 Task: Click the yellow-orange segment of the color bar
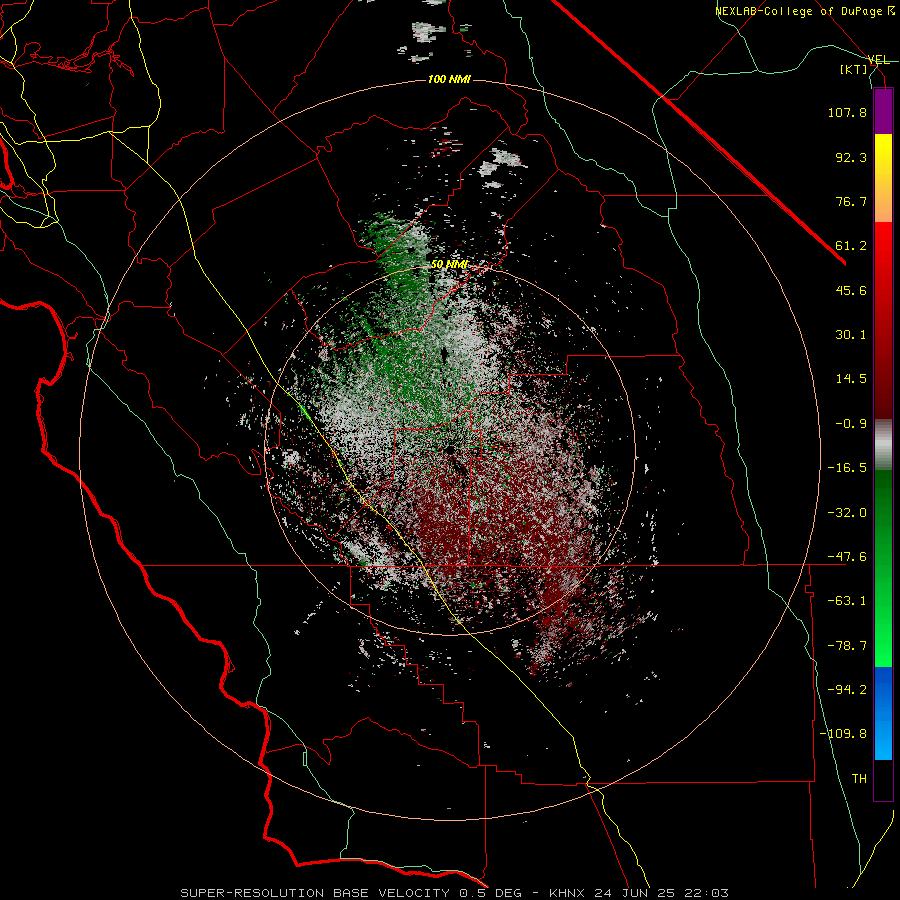883,178
